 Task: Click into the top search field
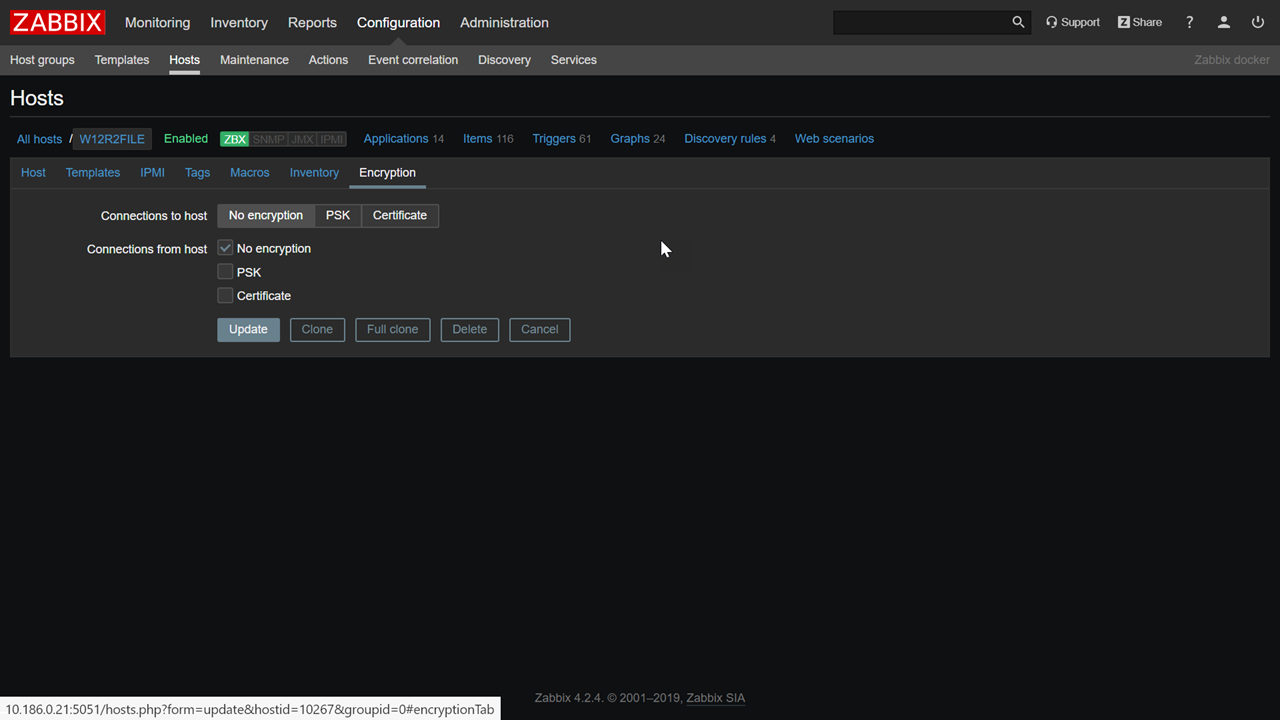point(920,22)
